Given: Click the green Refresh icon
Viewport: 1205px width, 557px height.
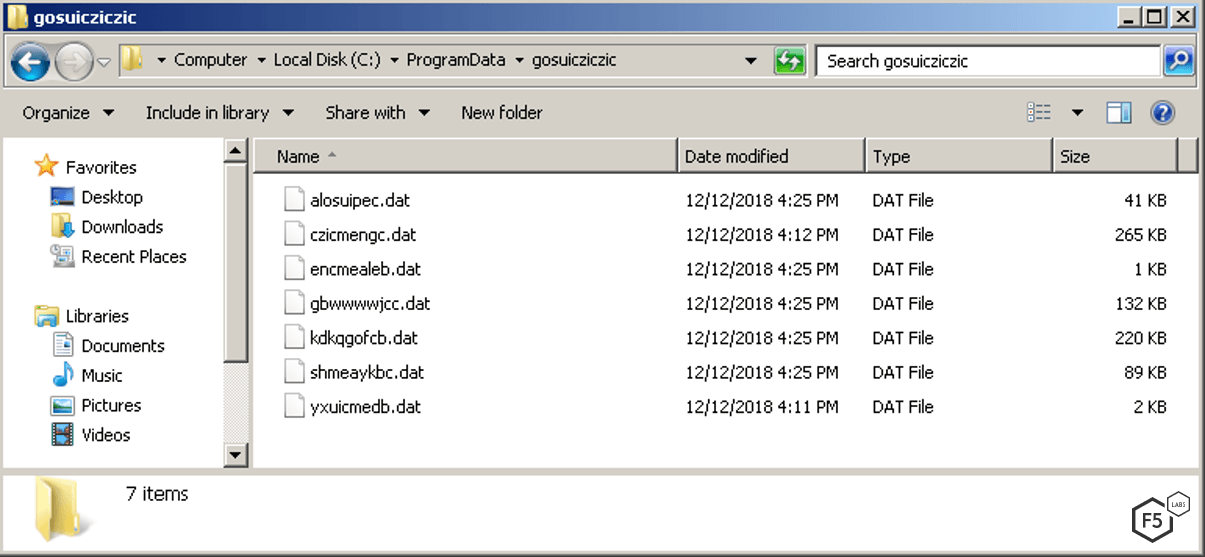Looking at the screenshot, I should pyautogui.click(x=789, y=61).
